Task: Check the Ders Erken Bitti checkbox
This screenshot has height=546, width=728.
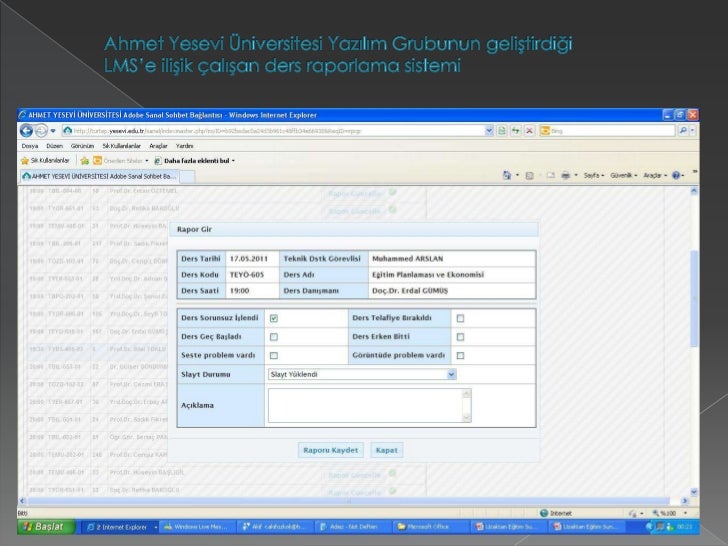Action: click(x=460, y=337)
